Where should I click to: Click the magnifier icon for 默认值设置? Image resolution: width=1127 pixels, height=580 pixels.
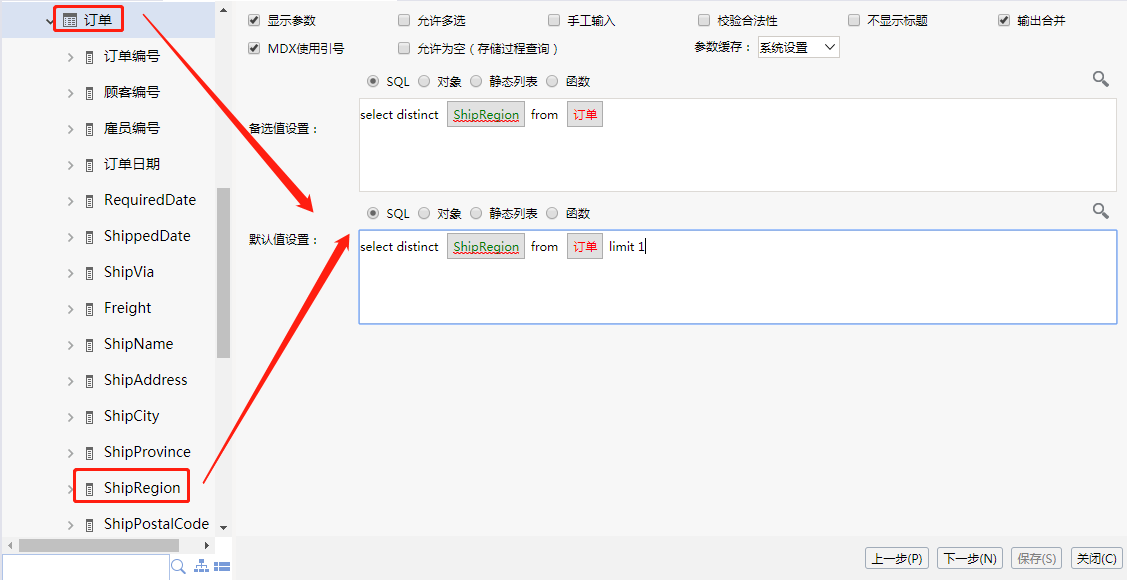[1100, 211]
